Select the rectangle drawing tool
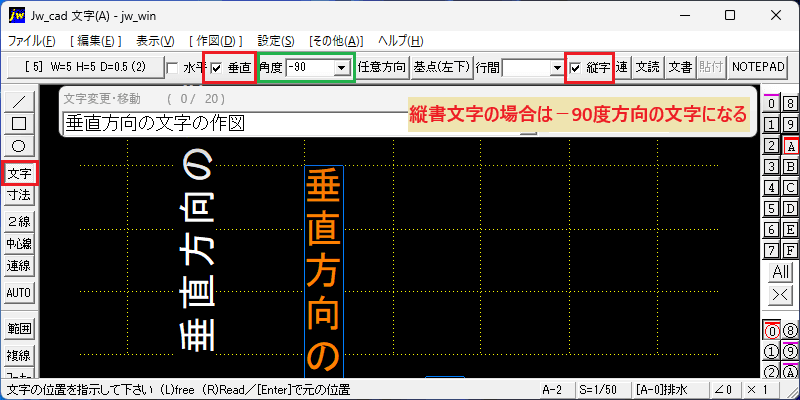 tap(19, 123)
